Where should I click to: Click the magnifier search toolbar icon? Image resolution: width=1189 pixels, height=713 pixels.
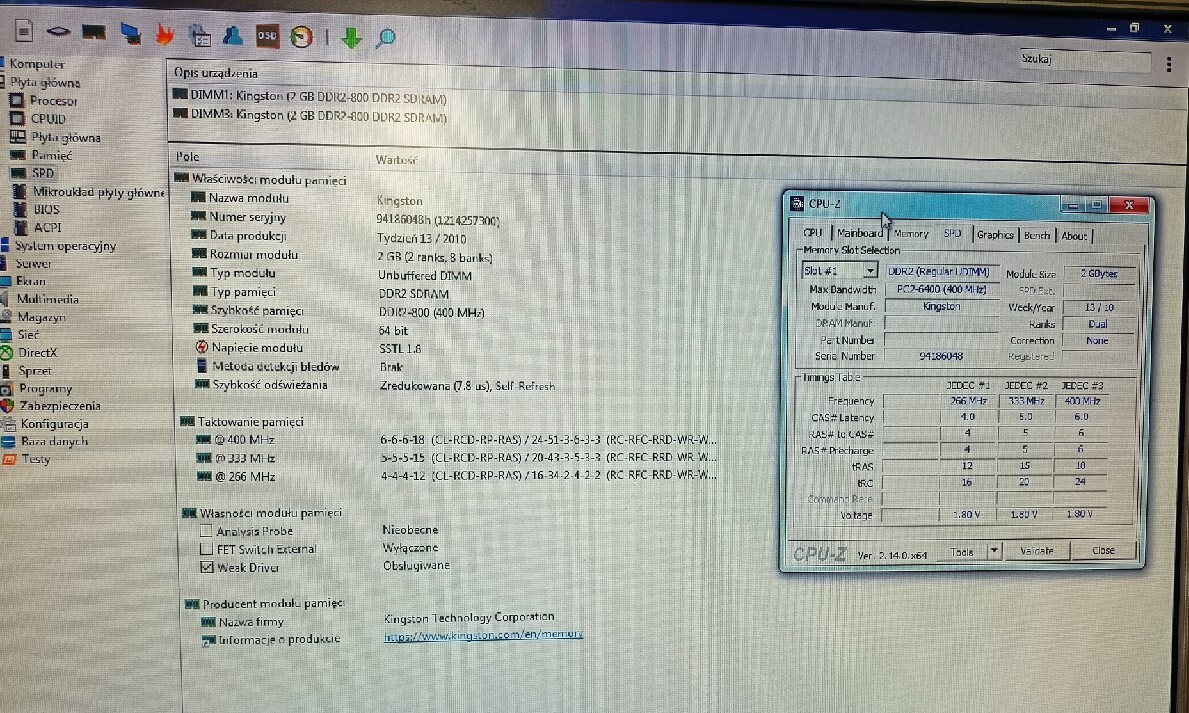coord(386,38)
